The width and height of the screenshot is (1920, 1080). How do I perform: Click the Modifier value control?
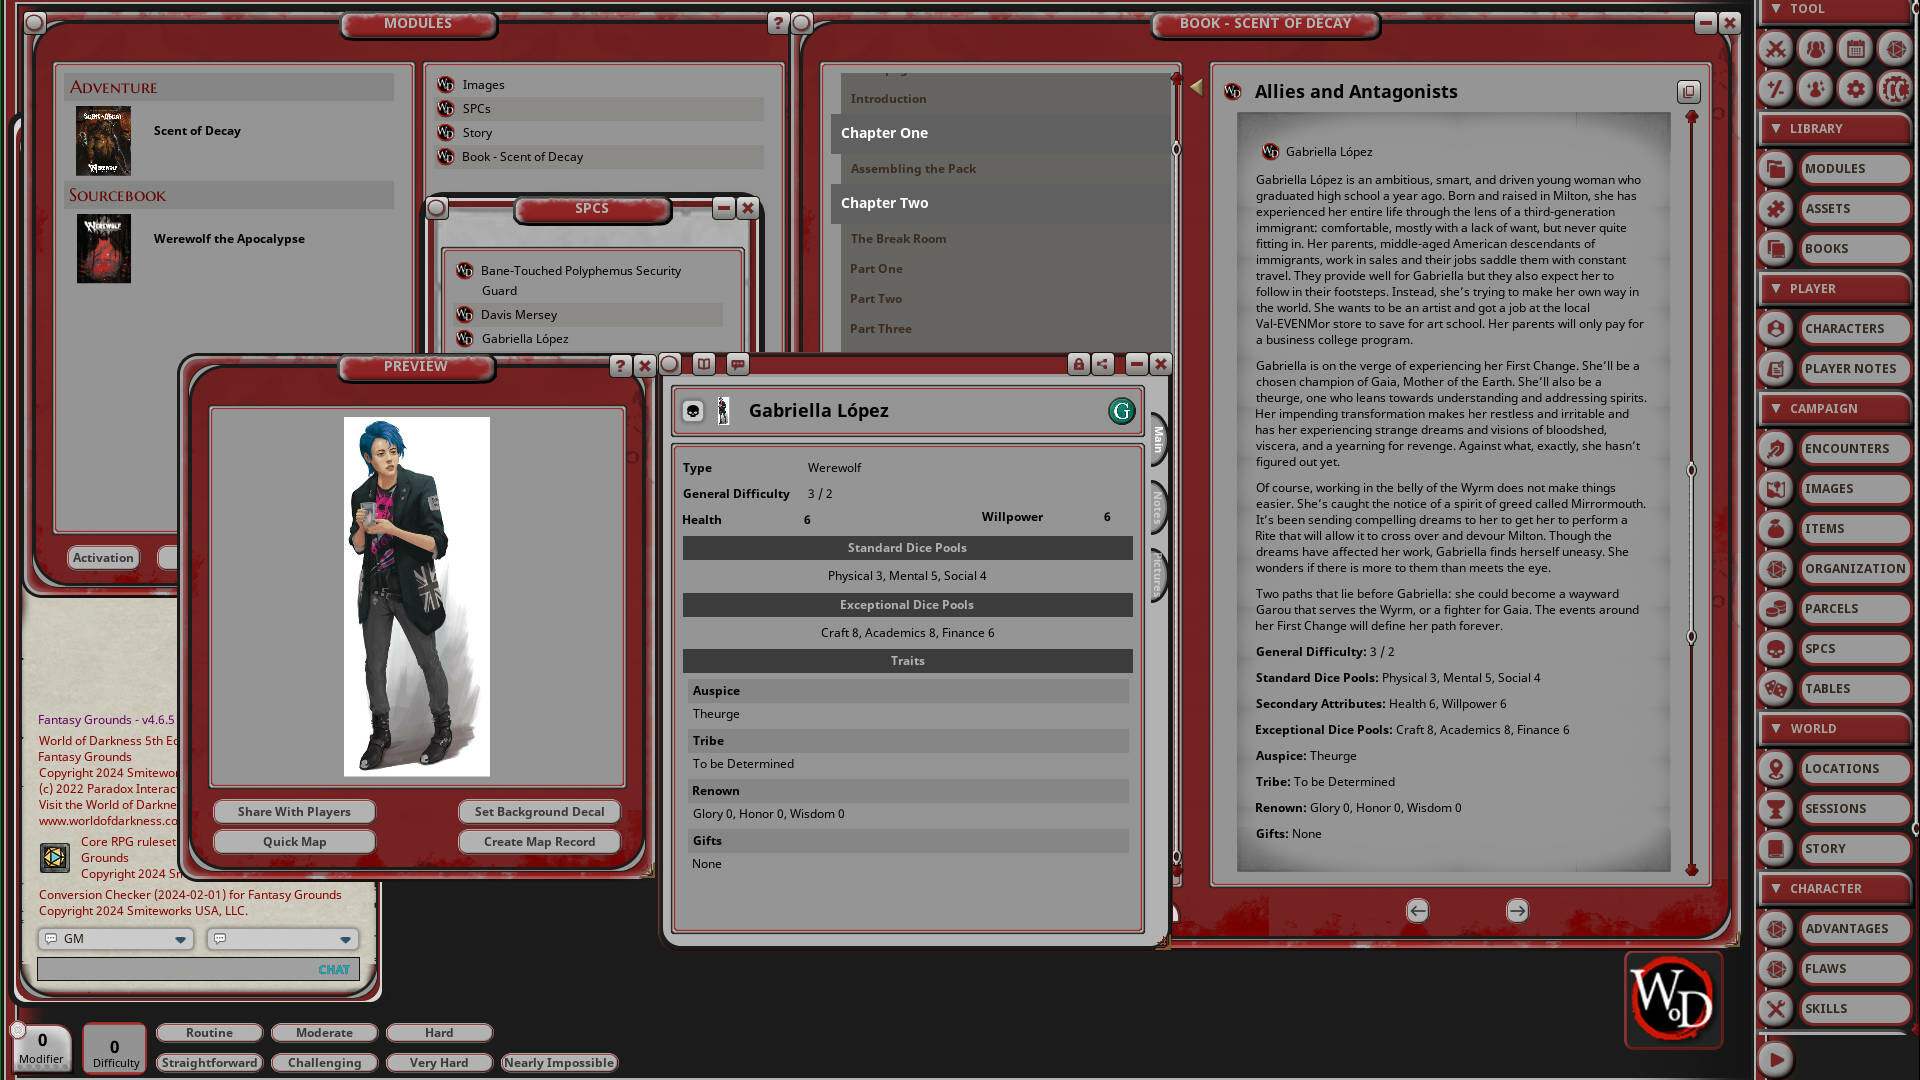click(x=40, y=1043)
